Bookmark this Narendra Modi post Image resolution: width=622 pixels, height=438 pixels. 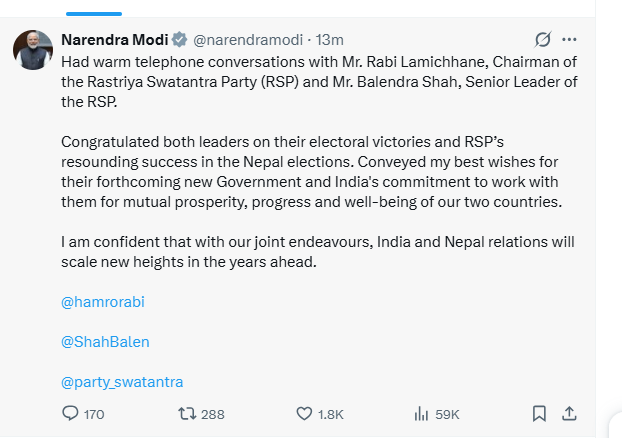pos(539,413)
